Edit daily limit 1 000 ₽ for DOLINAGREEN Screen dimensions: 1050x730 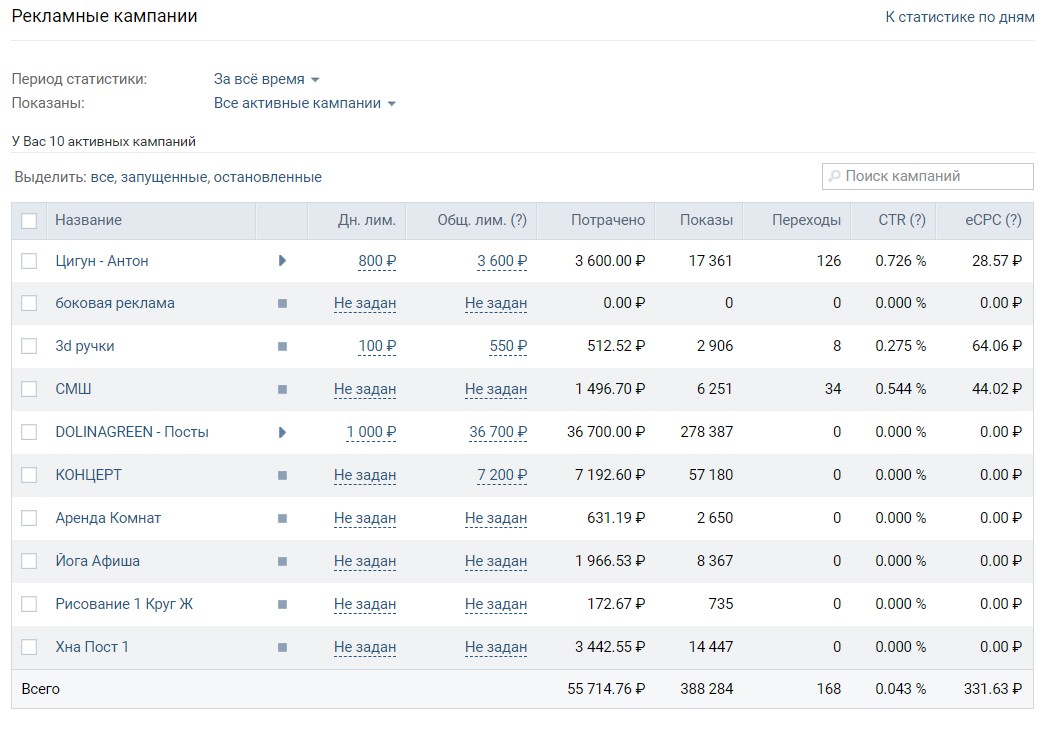pos(371,432)
